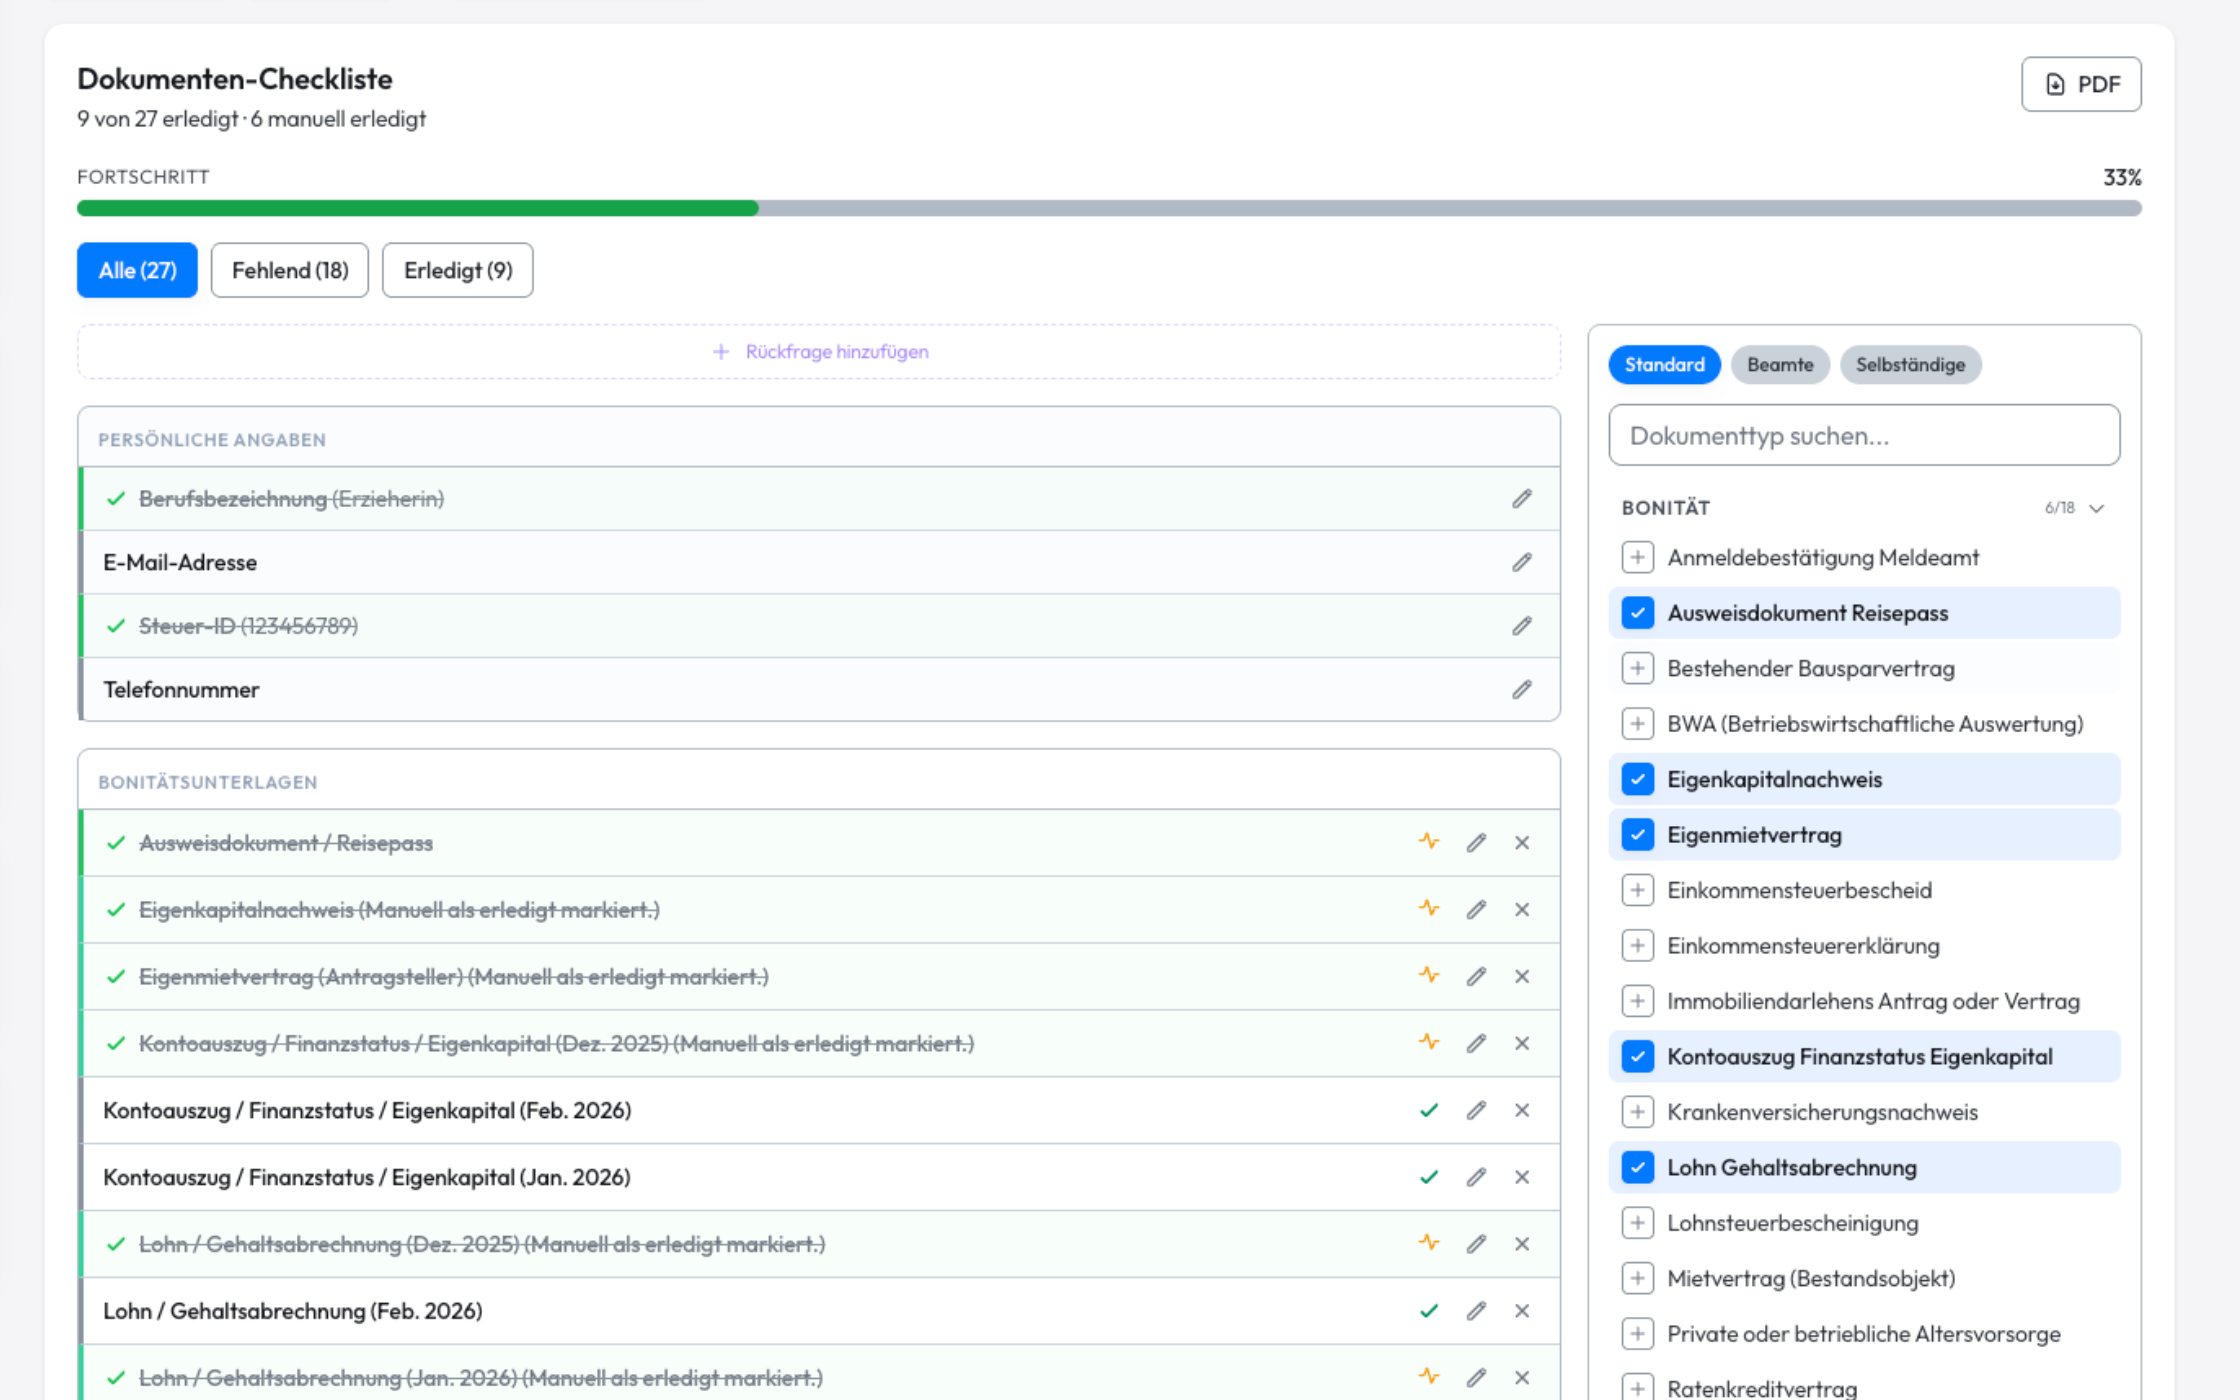
Task: Remove Eigenkapitalnachweis with the X icon
Action: coord(1521,909)
